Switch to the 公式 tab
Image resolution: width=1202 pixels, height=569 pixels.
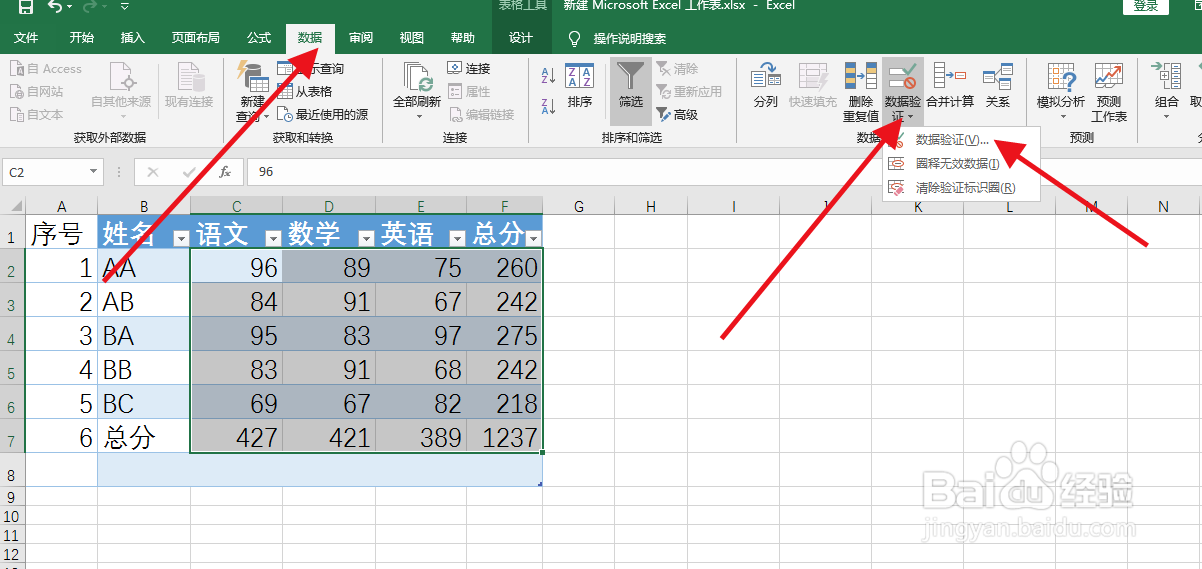[x=259, y=38]
